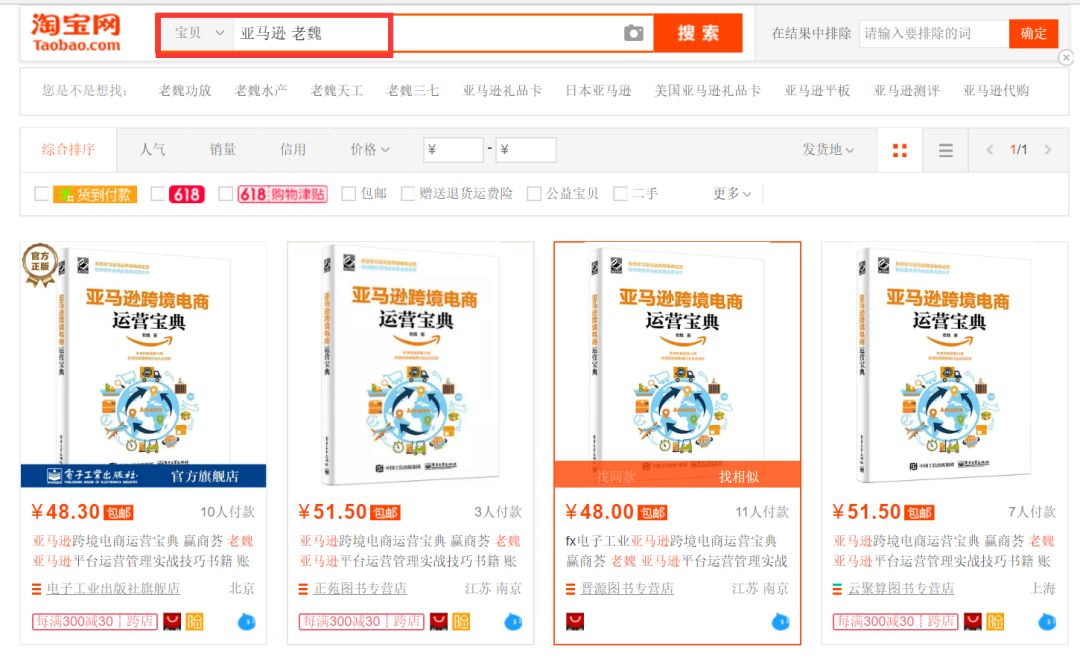Click the 确定 exclude button
This screenshot has height=658, width=1080.
pos(1033,33)
